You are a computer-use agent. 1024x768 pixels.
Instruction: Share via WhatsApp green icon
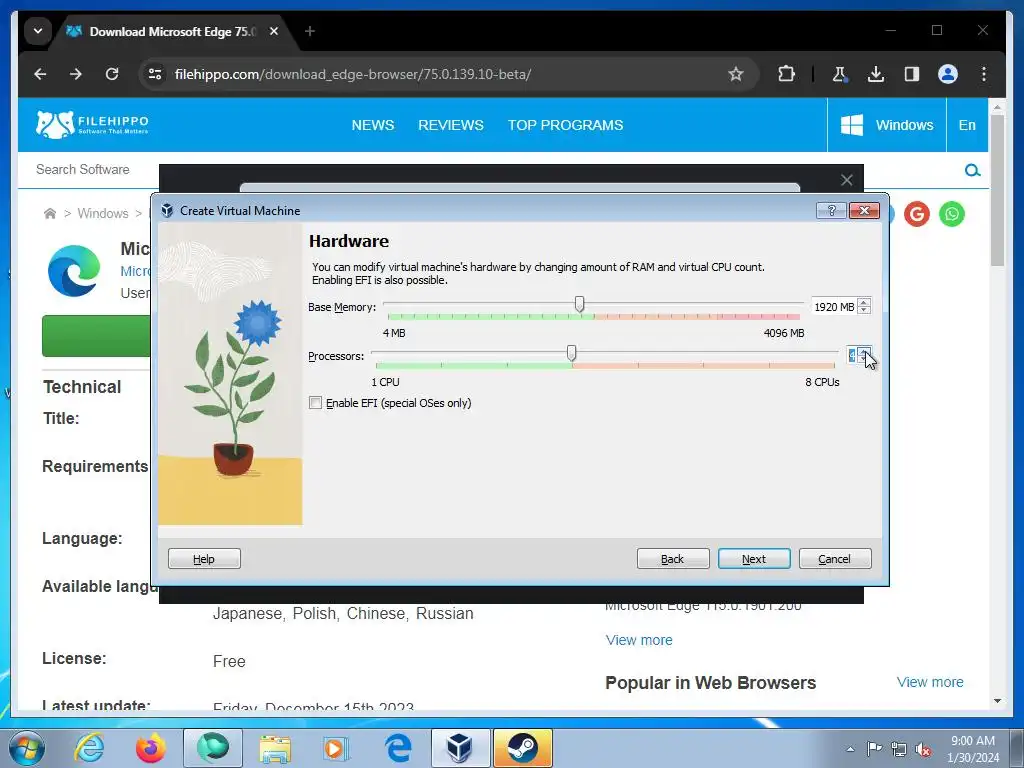point(952,214)
